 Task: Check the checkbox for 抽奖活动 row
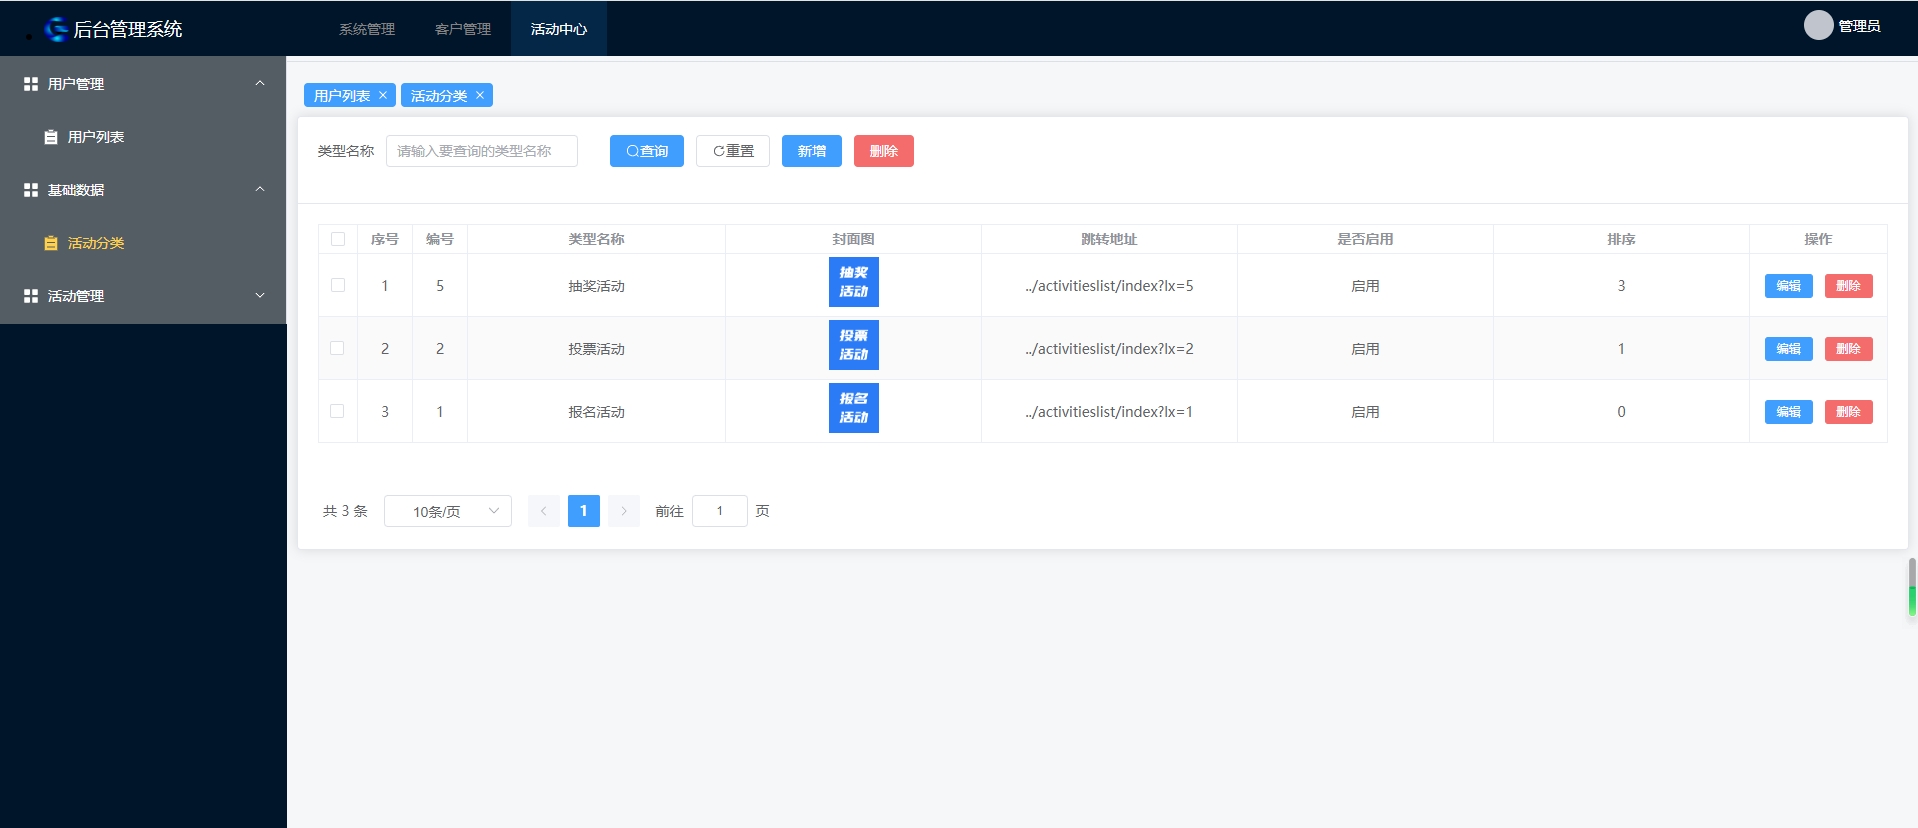click(338, 285)
